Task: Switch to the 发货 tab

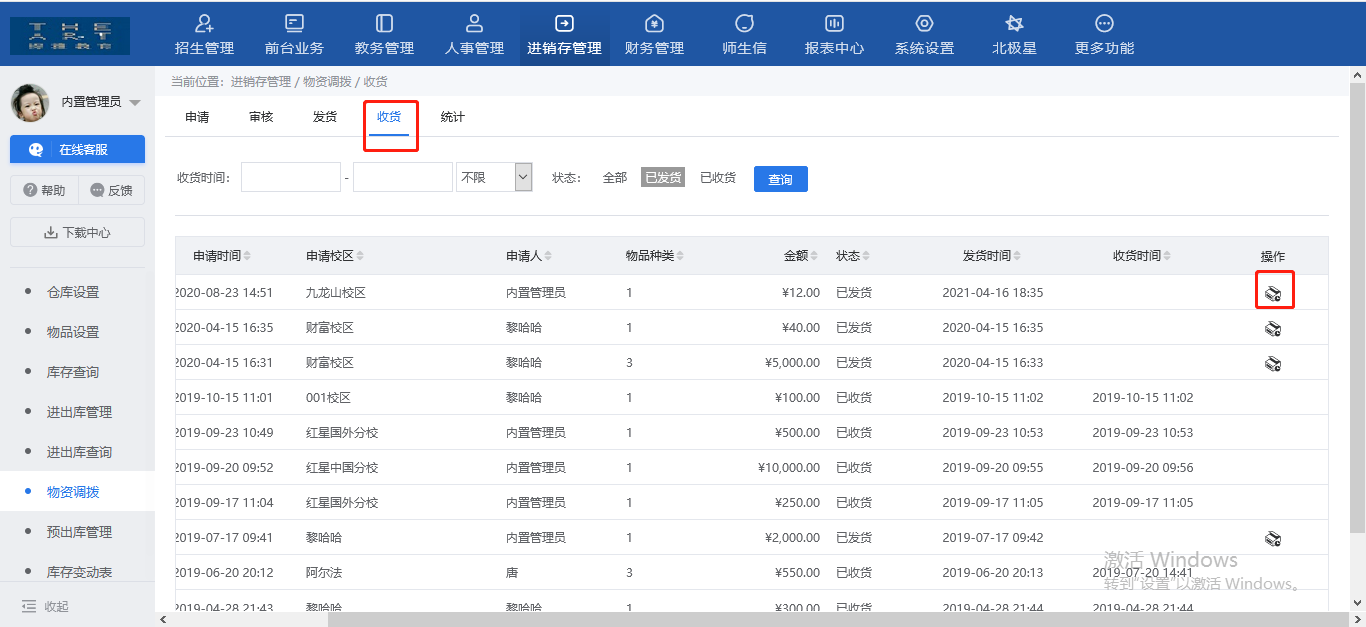Action: (x=325, y=117)
